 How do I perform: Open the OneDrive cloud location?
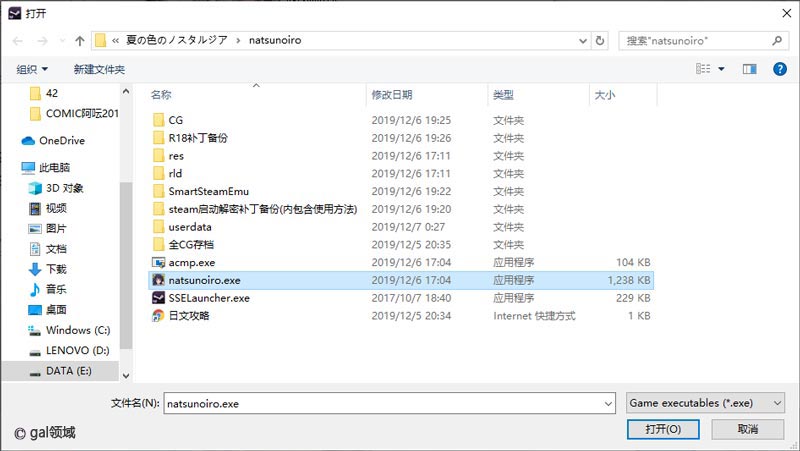[x=61, y=141]
